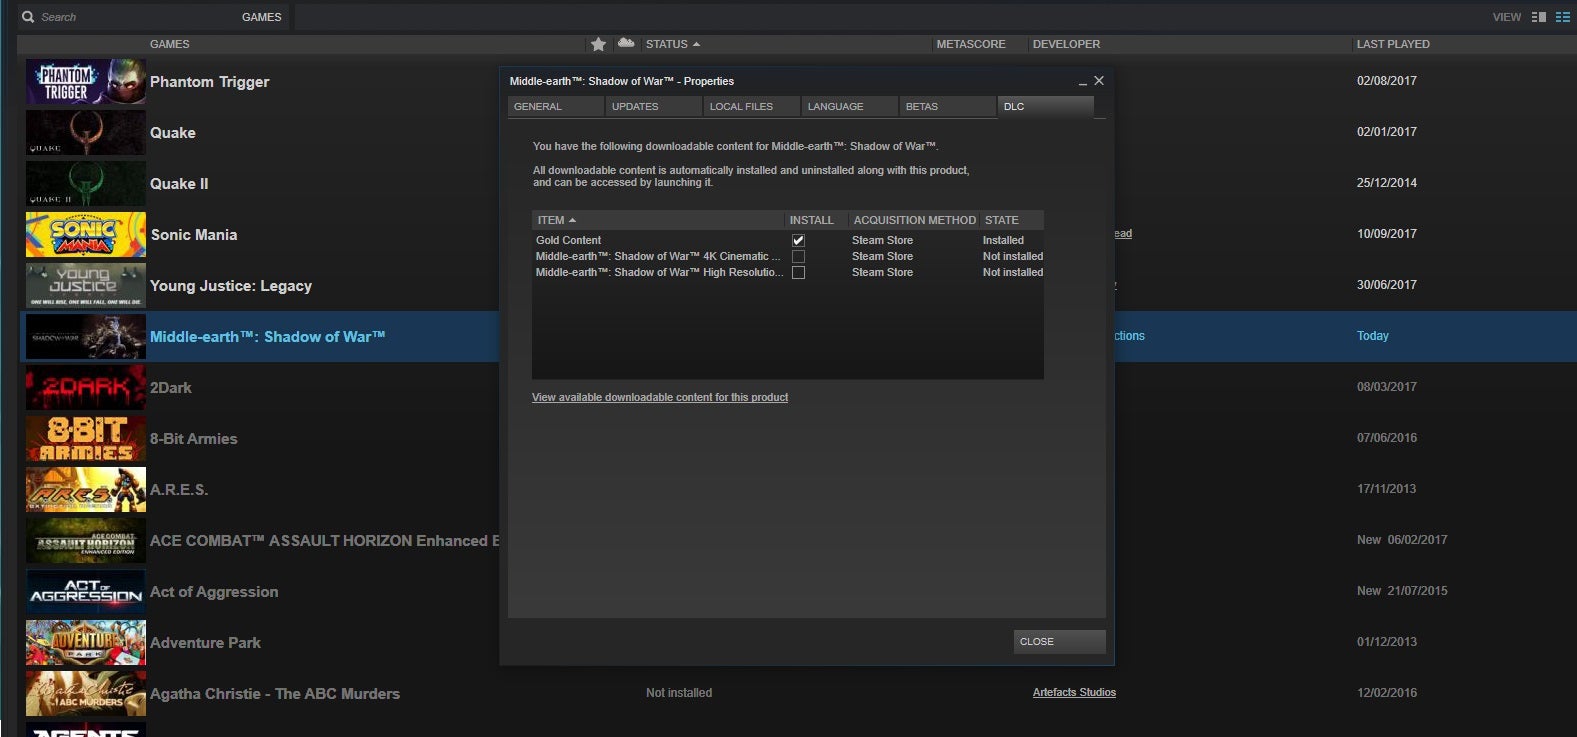Viewport: 1577px width, 737px height.
Task: Select the 8-Bit Armies logo
Action: click(x=86, y=439)
